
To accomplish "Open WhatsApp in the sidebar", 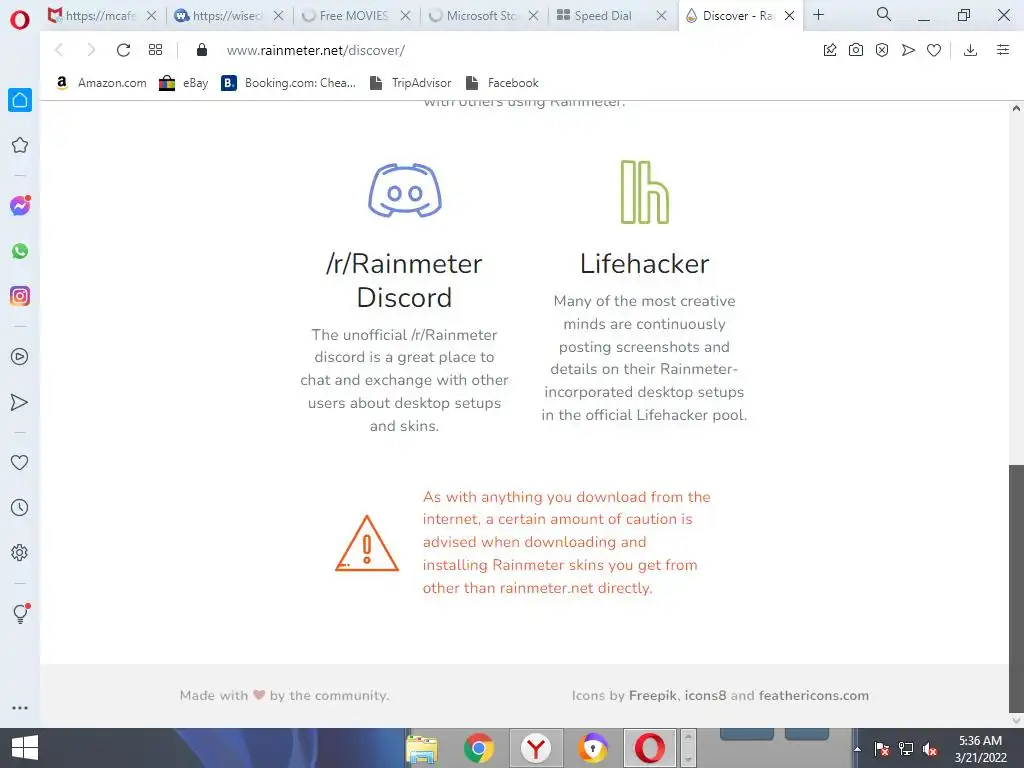I will pyautogui.click(x=20, y=251).
